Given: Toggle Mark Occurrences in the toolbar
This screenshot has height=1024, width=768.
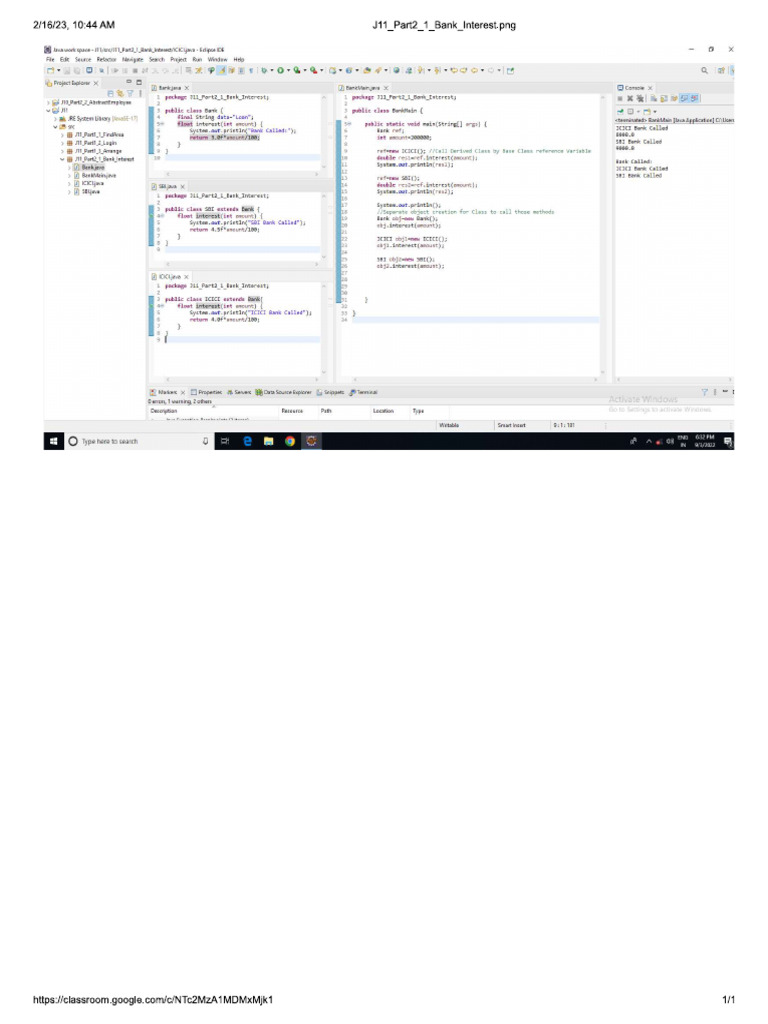Looking at the screenshot, I should click(x=220, y=70).
